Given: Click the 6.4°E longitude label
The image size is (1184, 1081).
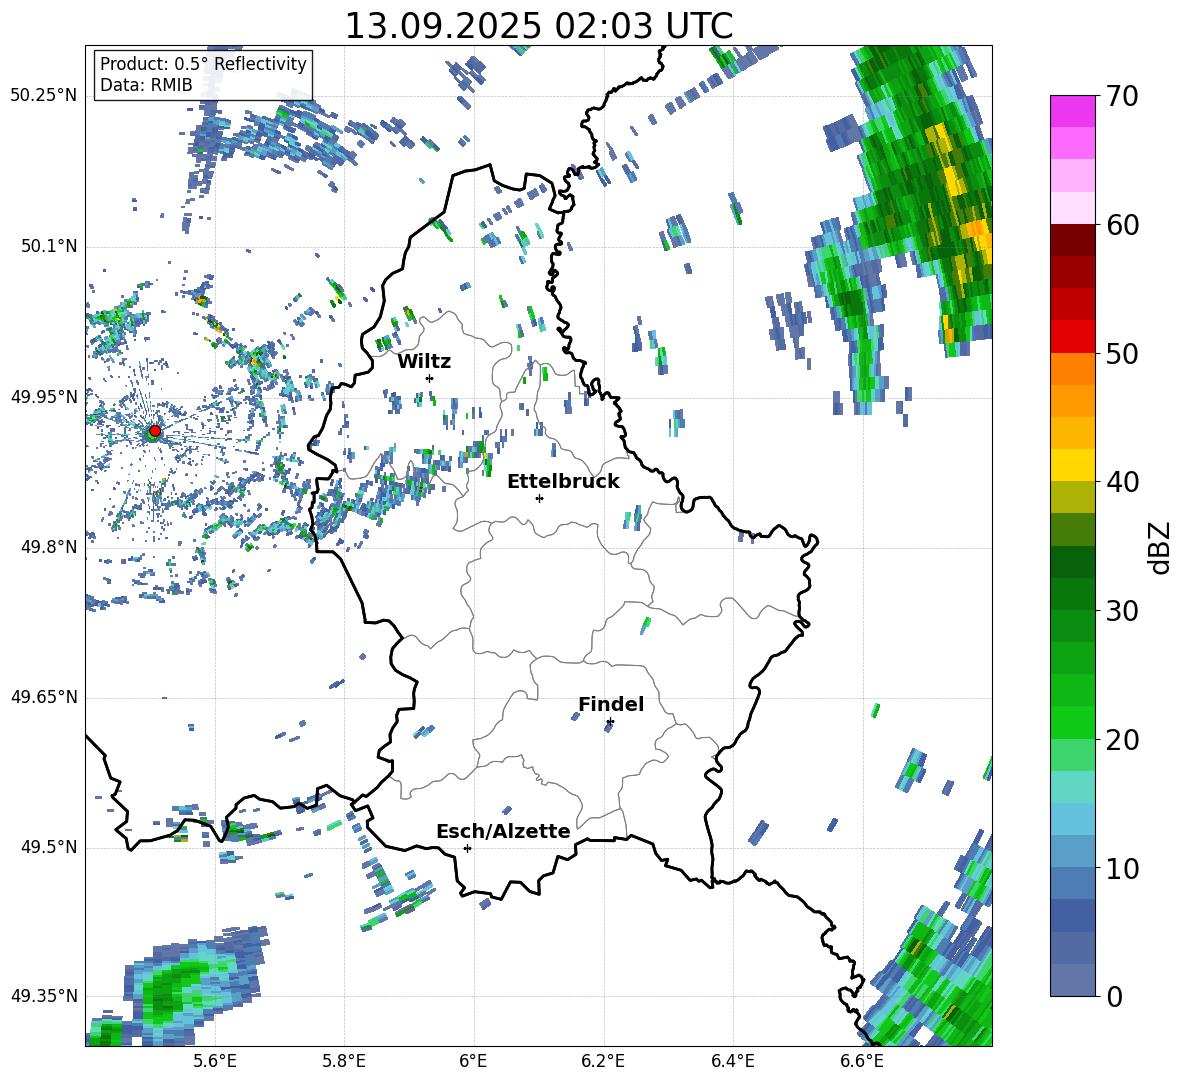Looking at the screenshot, I should [x=732, y=1061].
